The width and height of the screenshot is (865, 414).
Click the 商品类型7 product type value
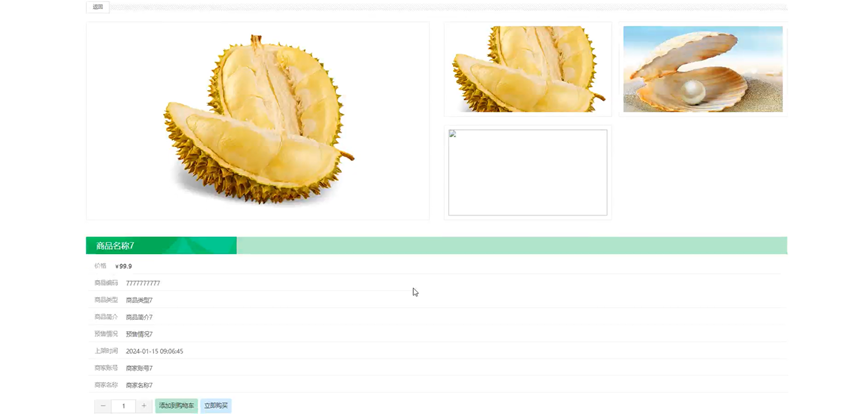click(139, 300)
